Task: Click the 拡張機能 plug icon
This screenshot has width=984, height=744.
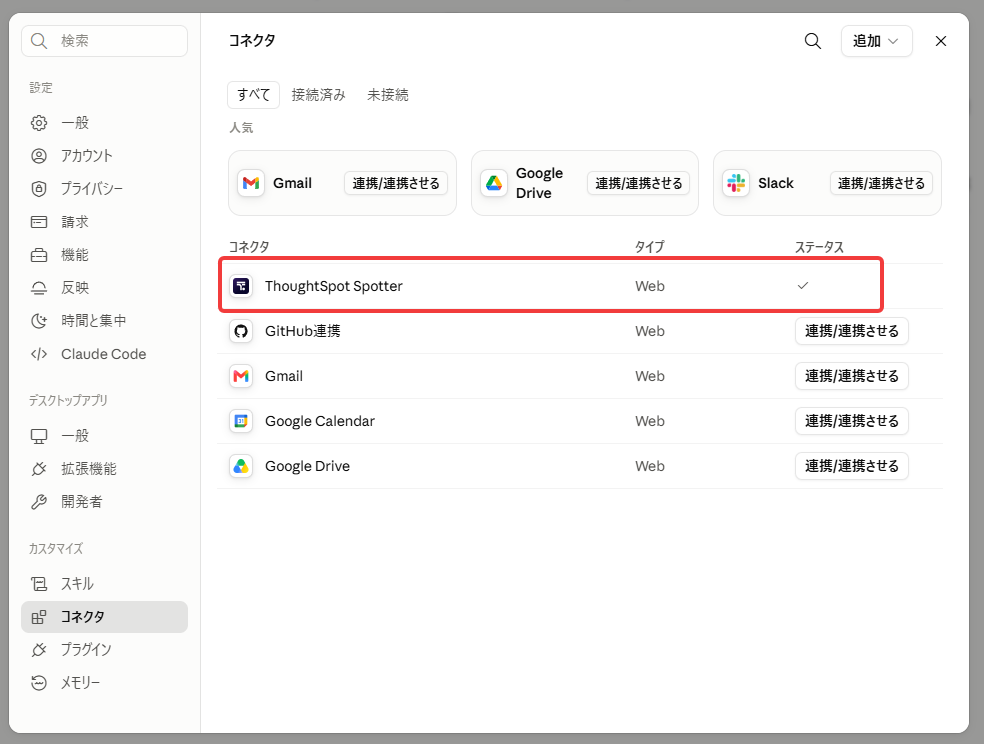Action: click(39, 469)
